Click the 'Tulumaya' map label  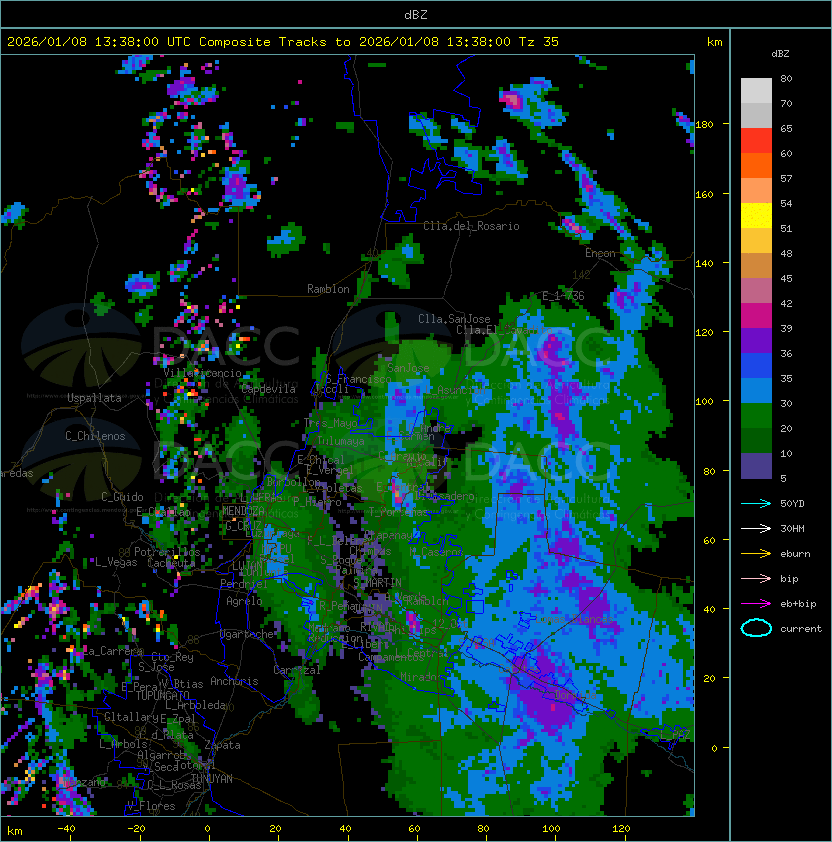point(341,441)
